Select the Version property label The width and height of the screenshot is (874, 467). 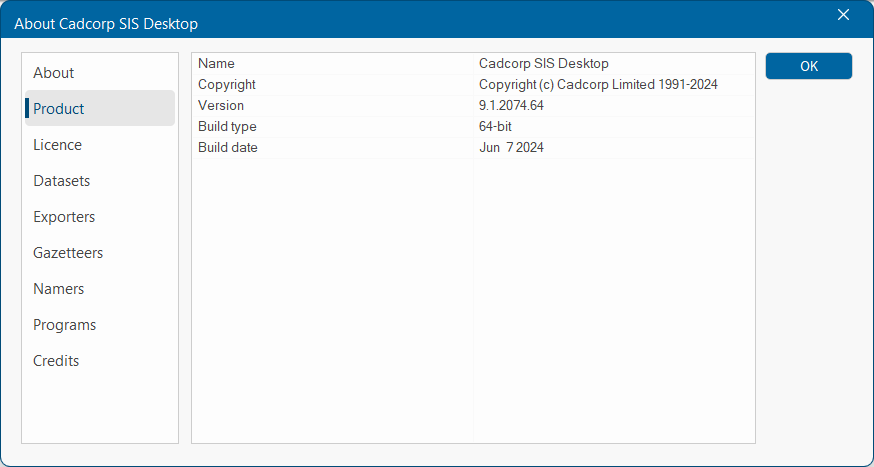click(221, 106)
